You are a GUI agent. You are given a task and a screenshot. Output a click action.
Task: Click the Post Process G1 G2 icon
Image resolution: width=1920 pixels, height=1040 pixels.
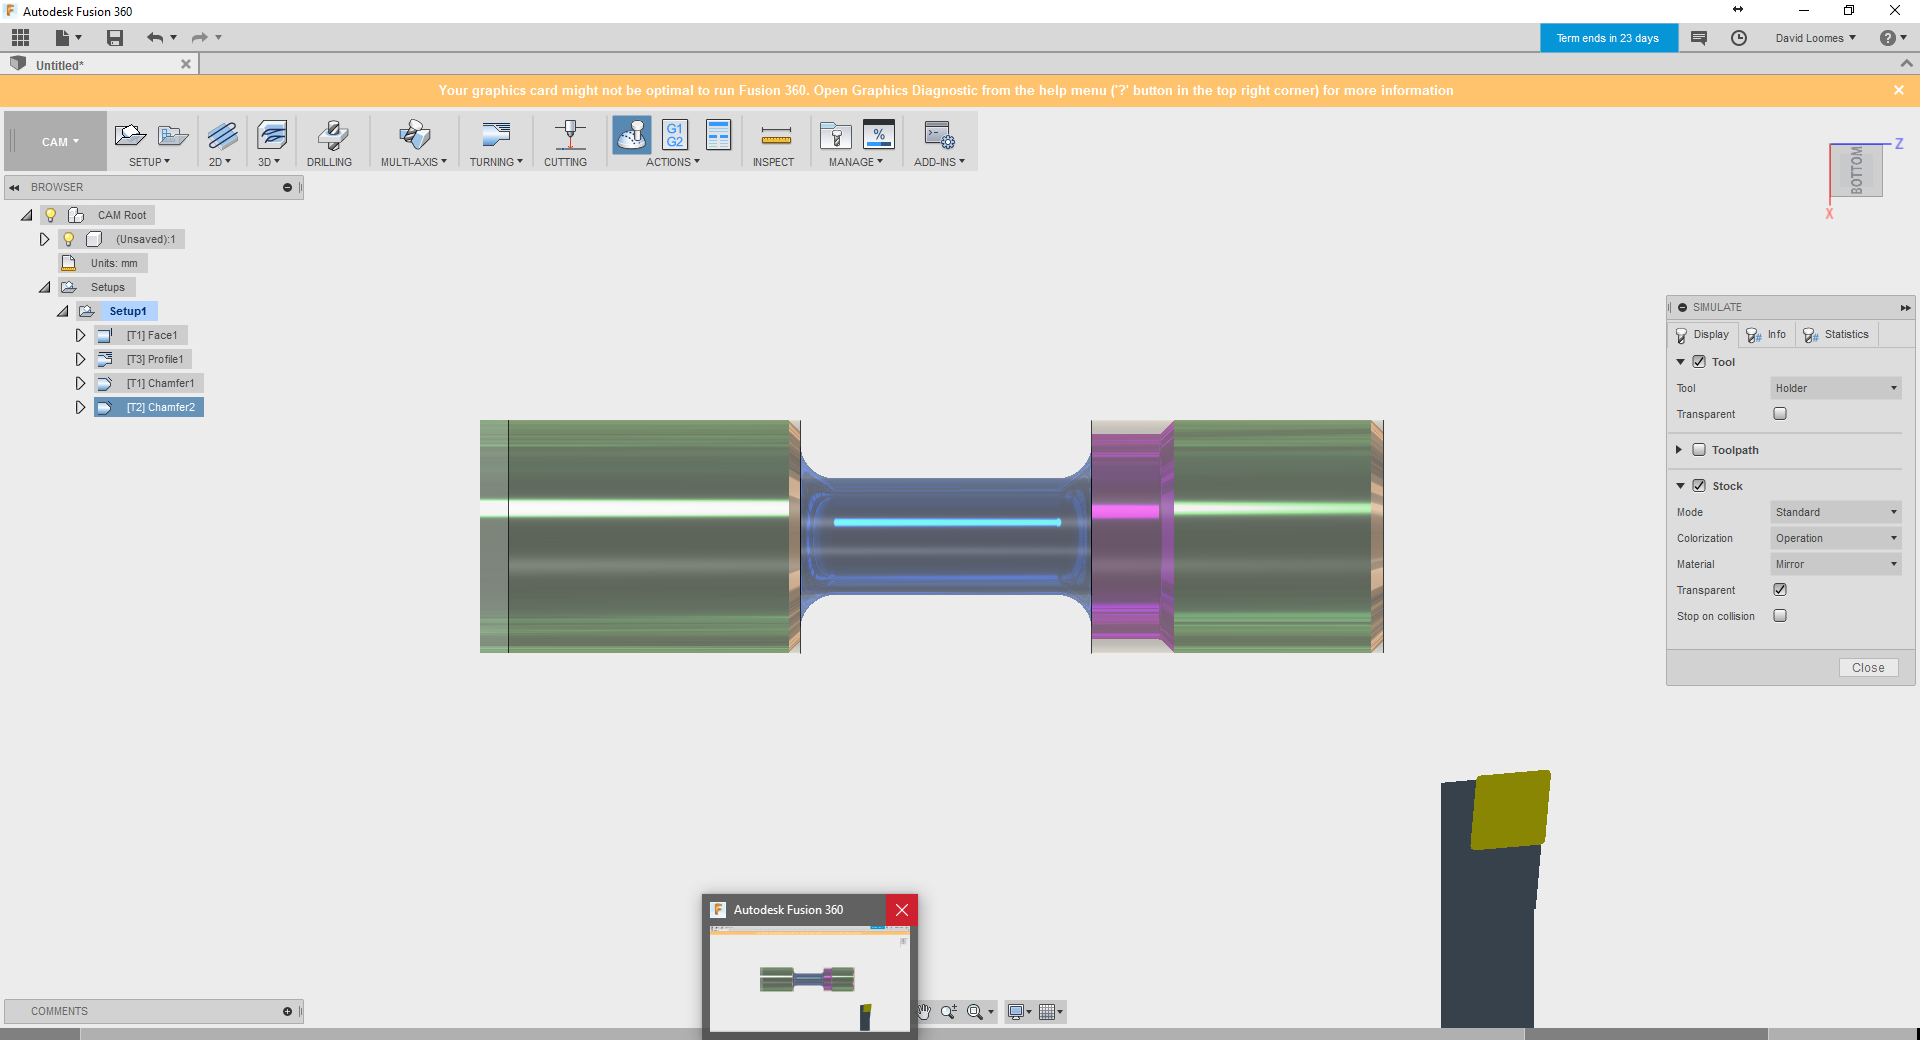pos(675,135)
